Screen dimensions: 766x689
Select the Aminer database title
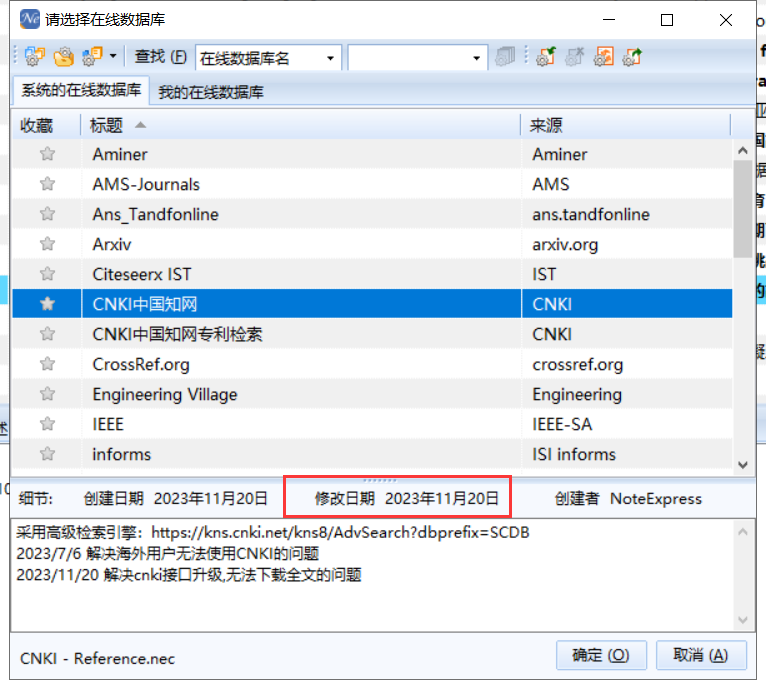(x=120, y=154)
